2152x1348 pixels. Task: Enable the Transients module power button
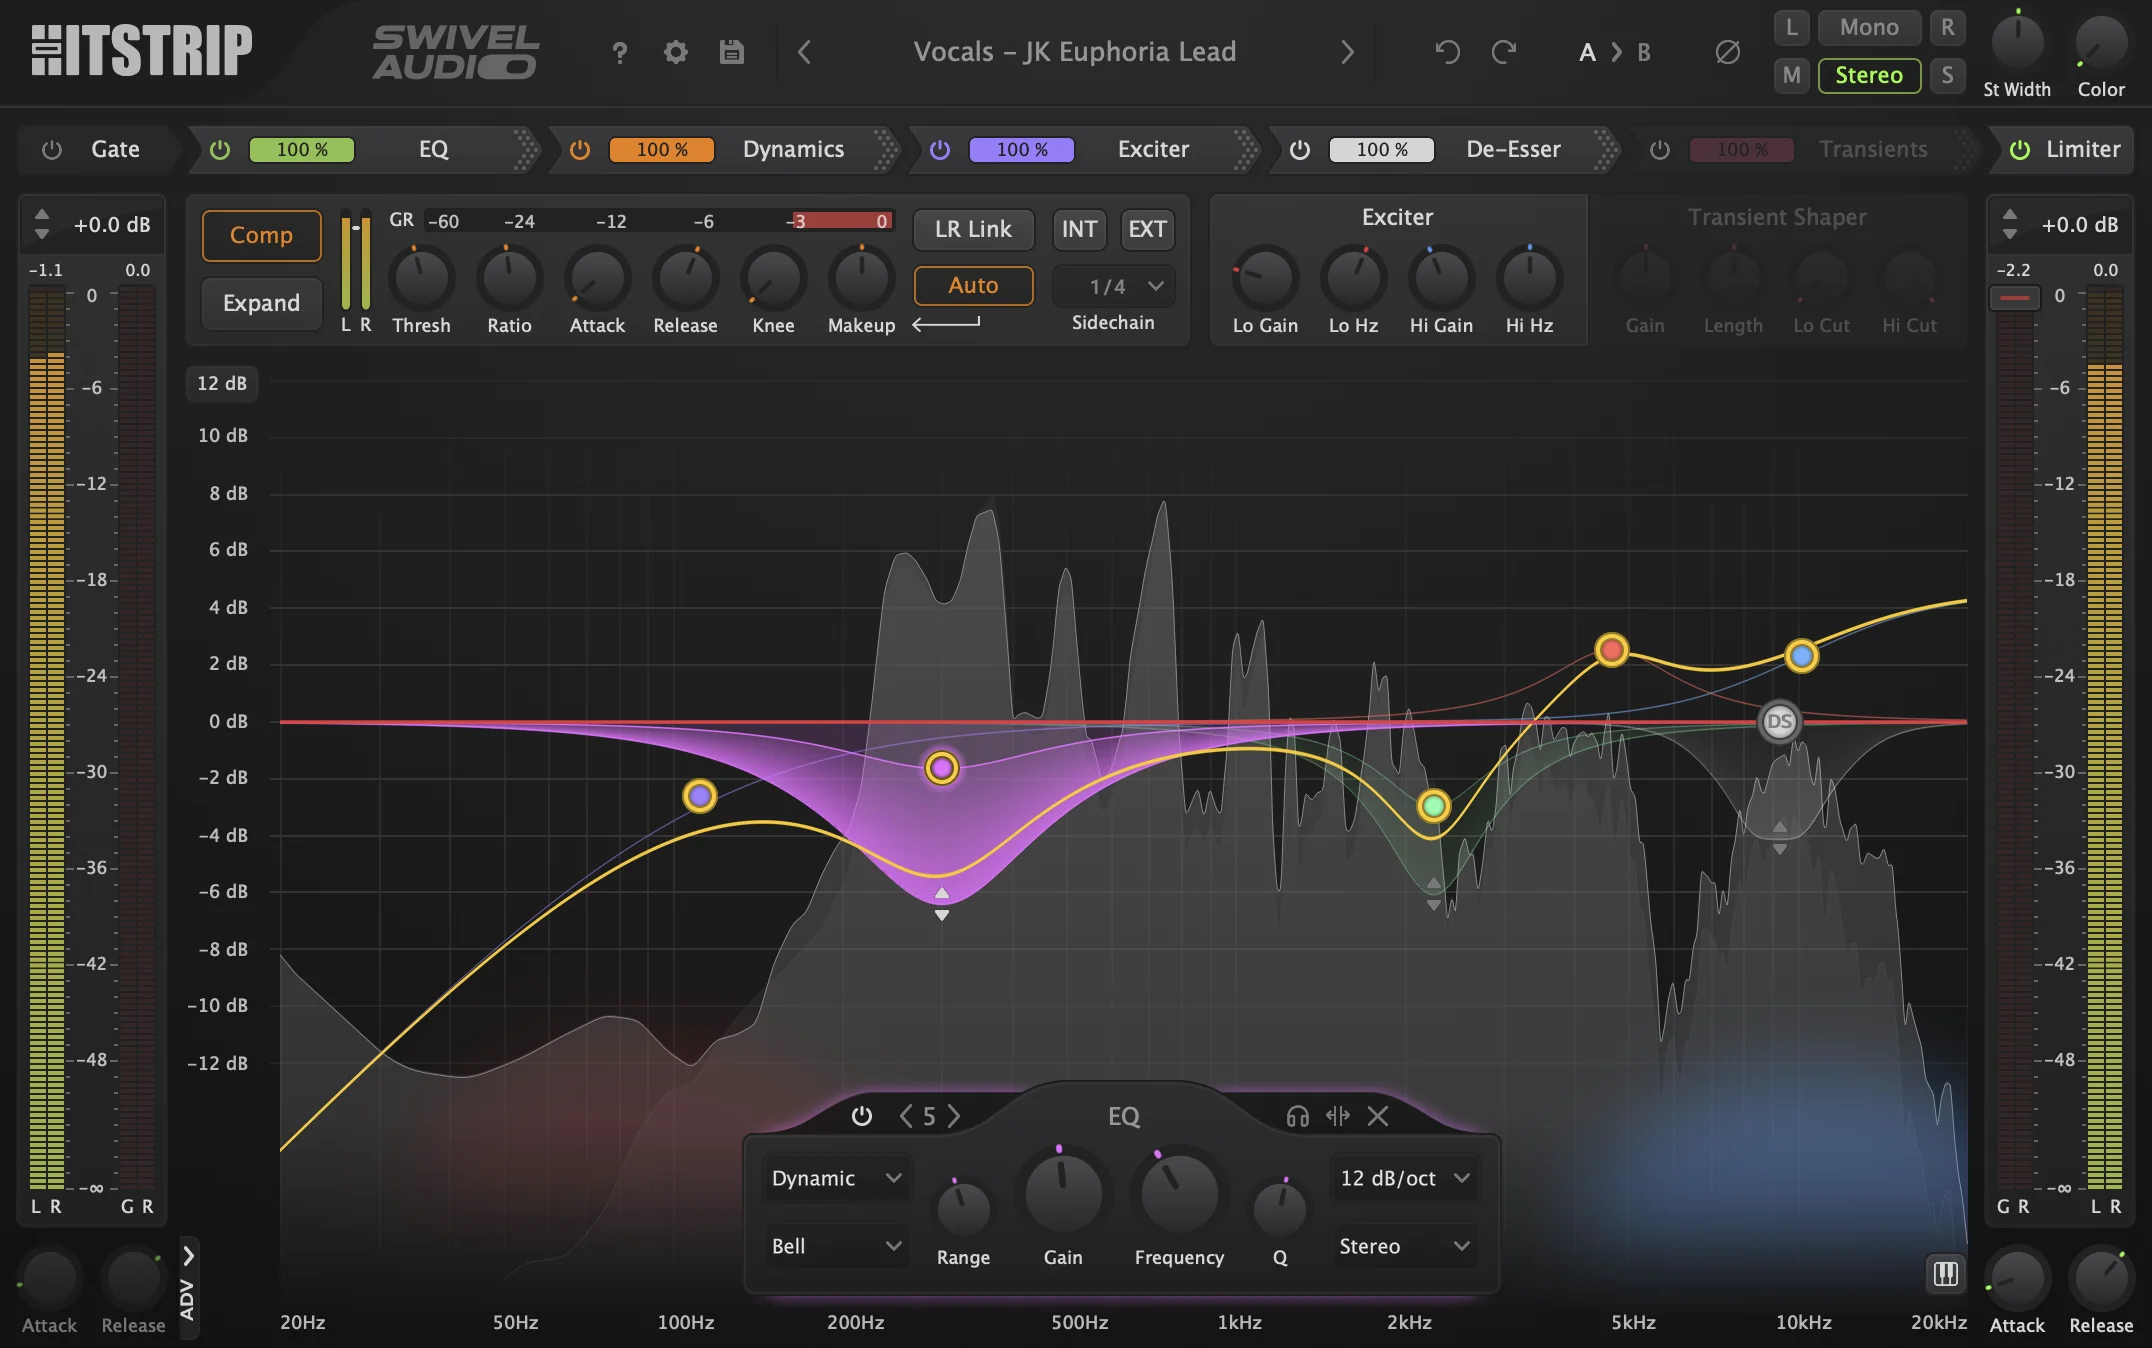[x=1660, y=149]
